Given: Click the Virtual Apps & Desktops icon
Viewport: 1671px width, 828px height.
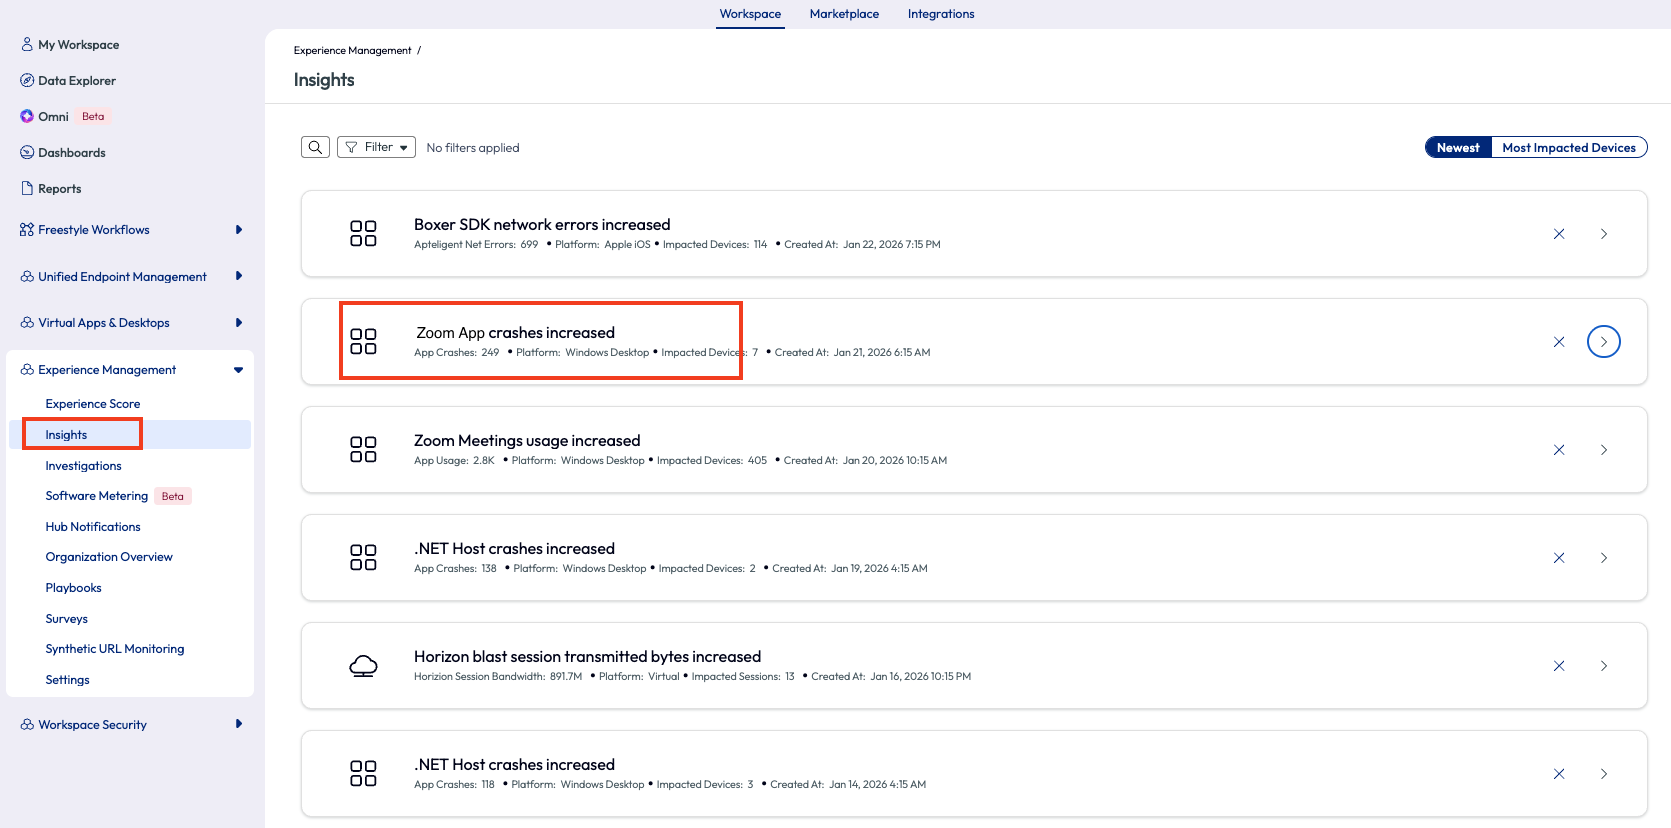Looking at the screenshot, I should point(27,322).
